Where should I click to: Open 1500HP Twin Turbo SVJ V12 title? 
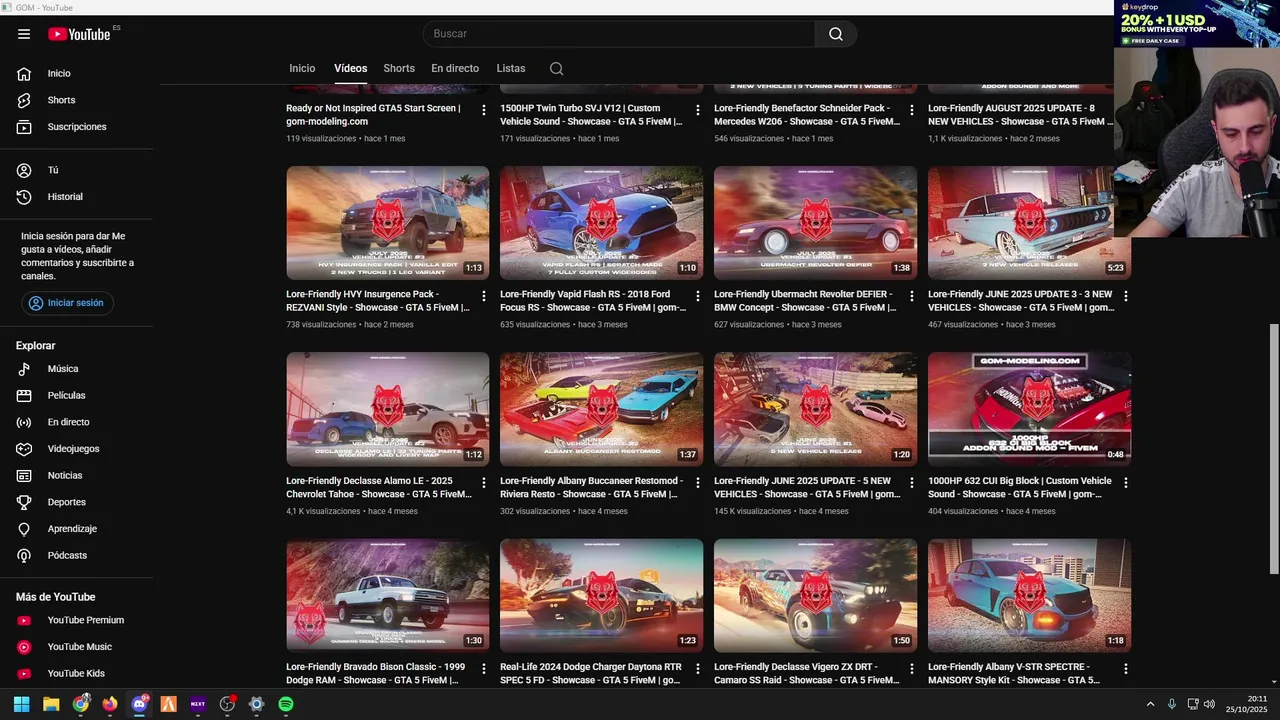point(591,115)
